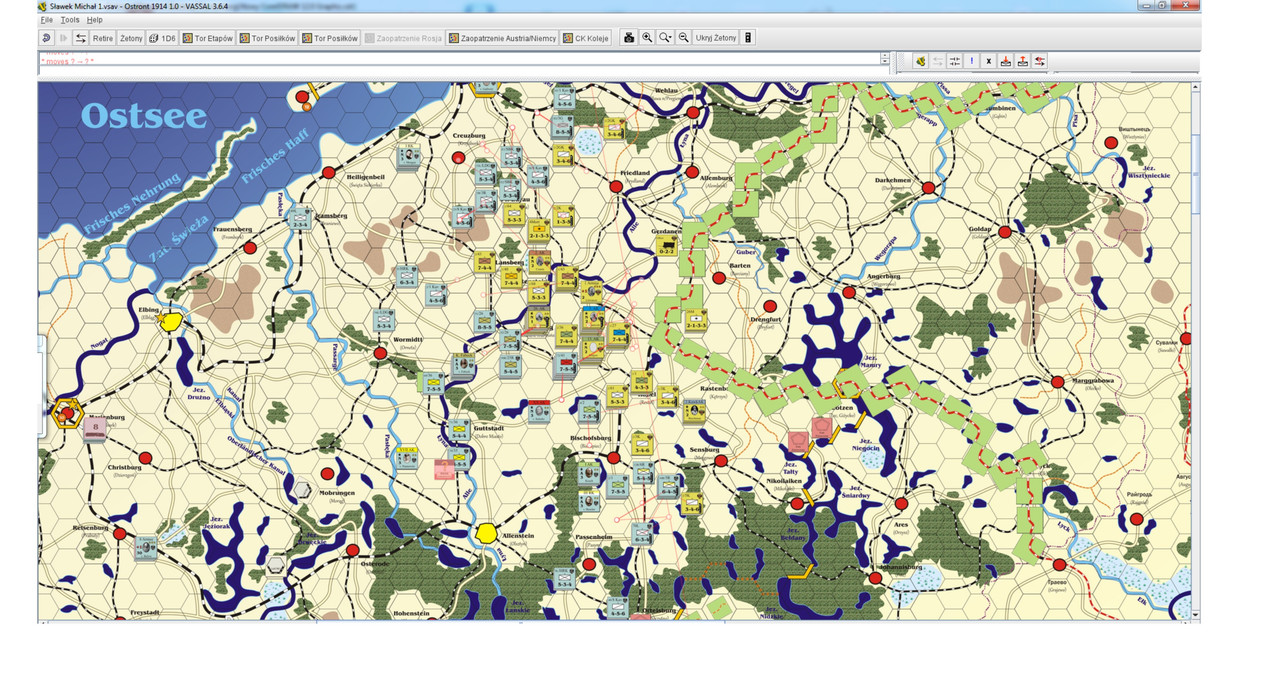Click the Goldap city label
Image resolution: width=1280 pixels, height=693 pixels.
coord(979,229)
